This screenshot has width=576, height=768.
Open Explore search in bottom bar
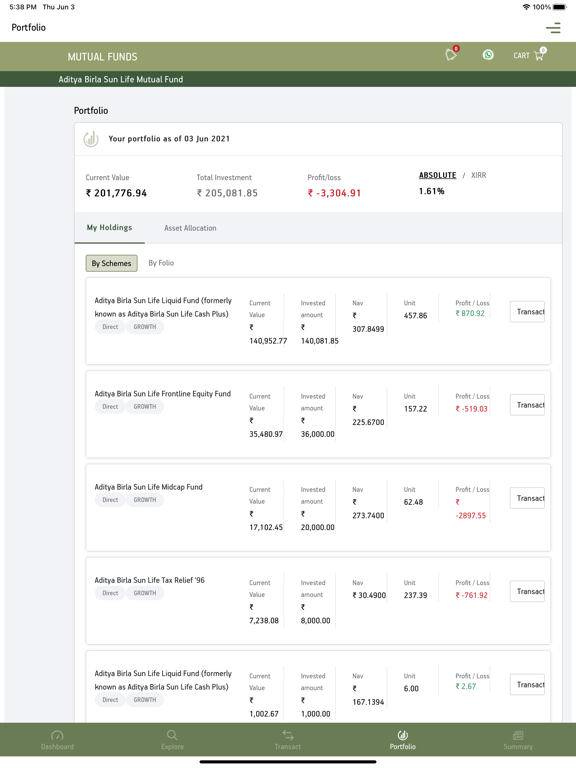click(x=172, y=740)
